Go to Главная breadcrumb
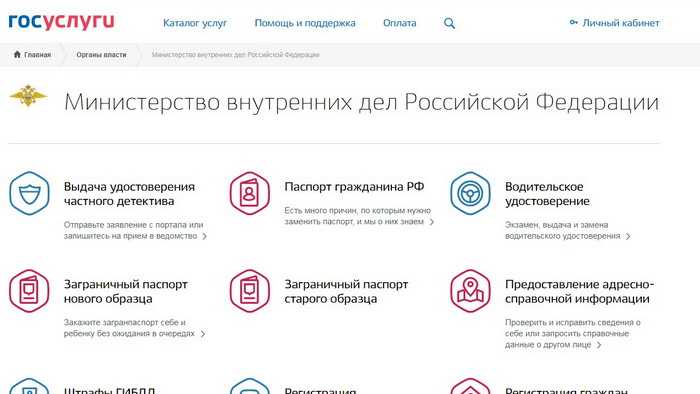The height and width of the screenshot is (394, 700). pos(38,55)
